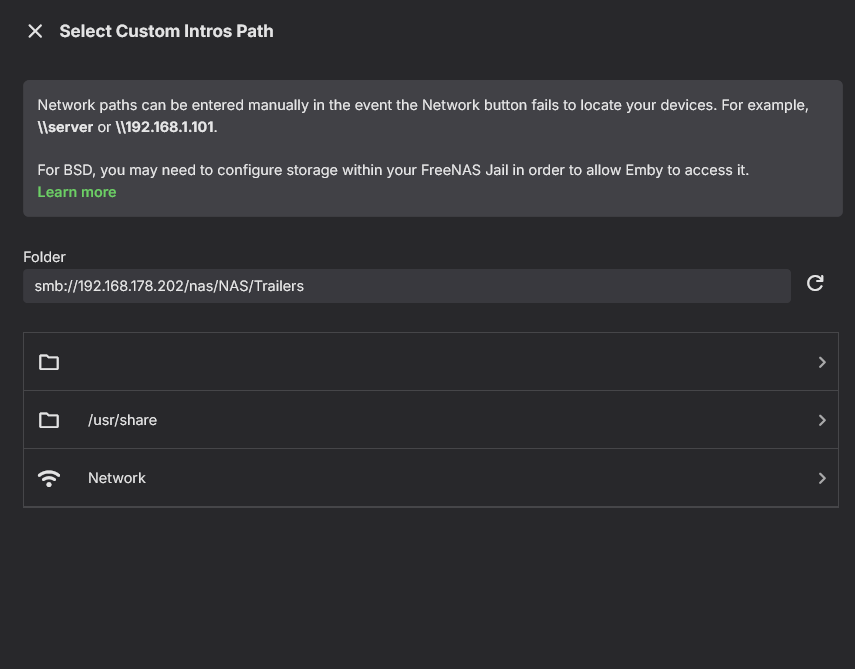
Task: Close the Select Custom Intros Path dialog
Action: (35, 31)
